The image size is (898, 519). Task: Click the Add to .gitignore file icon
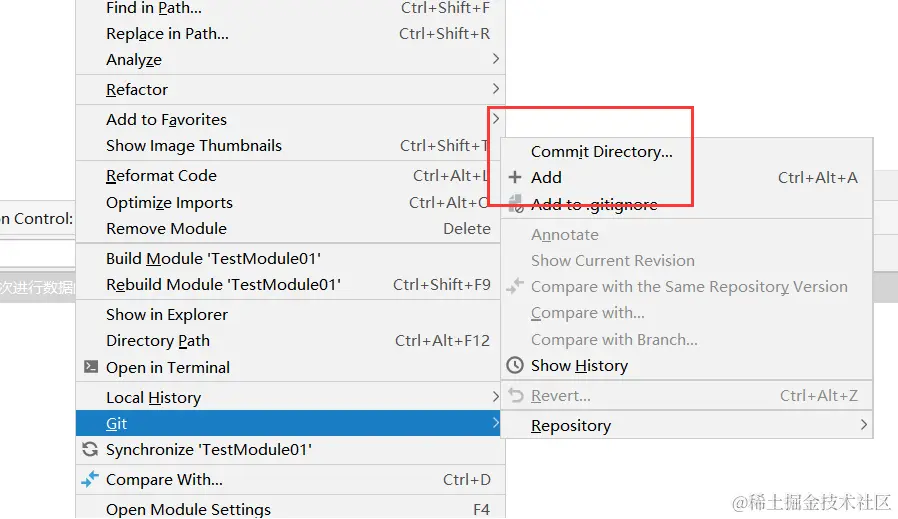click(515, 203)
